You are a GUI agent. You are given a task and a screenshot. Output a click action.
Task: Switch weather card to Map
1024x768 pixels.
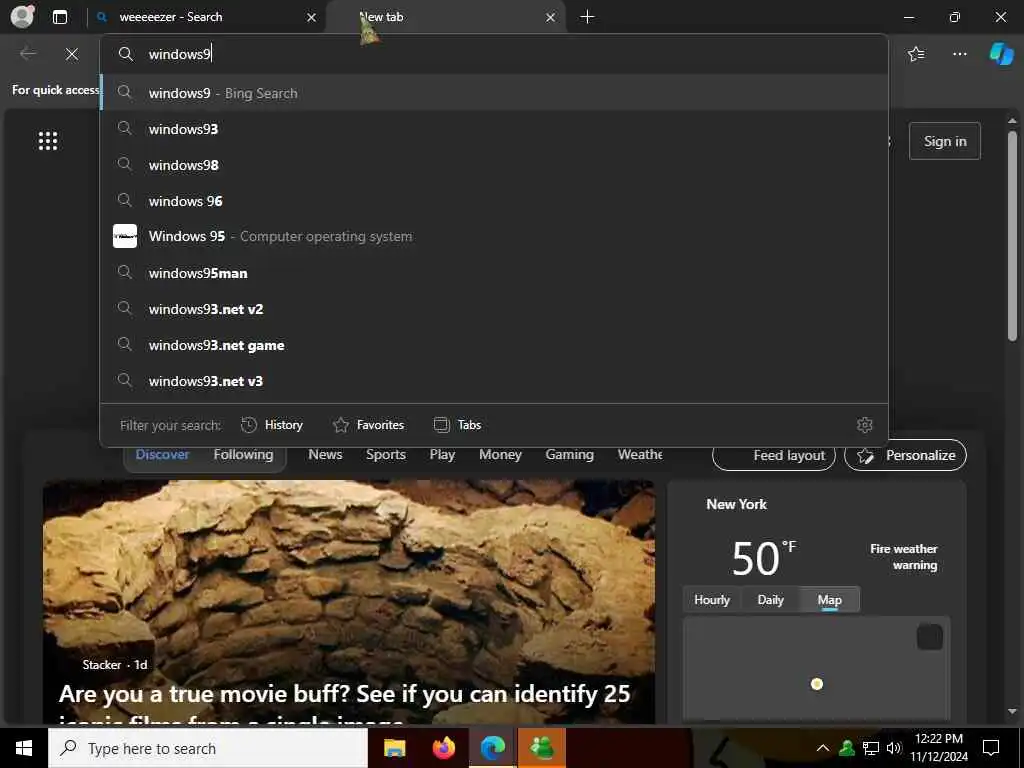click(x=829, y=600)
